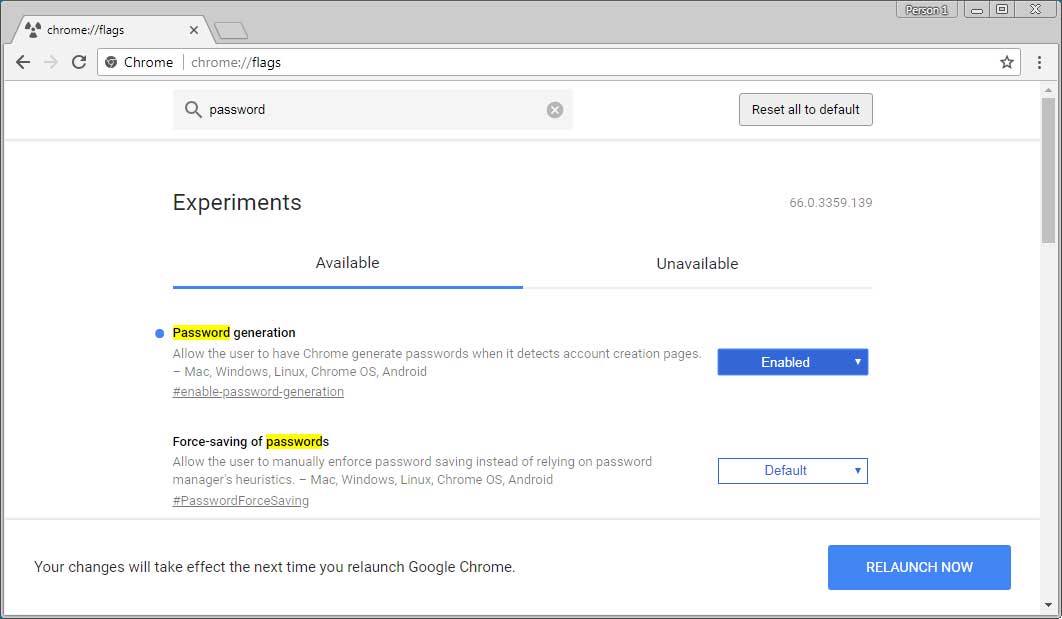Viewport: 1062px width, 619px height.
Task: Click the vertical scrollbar thumb
Action: click(1048, 170)
